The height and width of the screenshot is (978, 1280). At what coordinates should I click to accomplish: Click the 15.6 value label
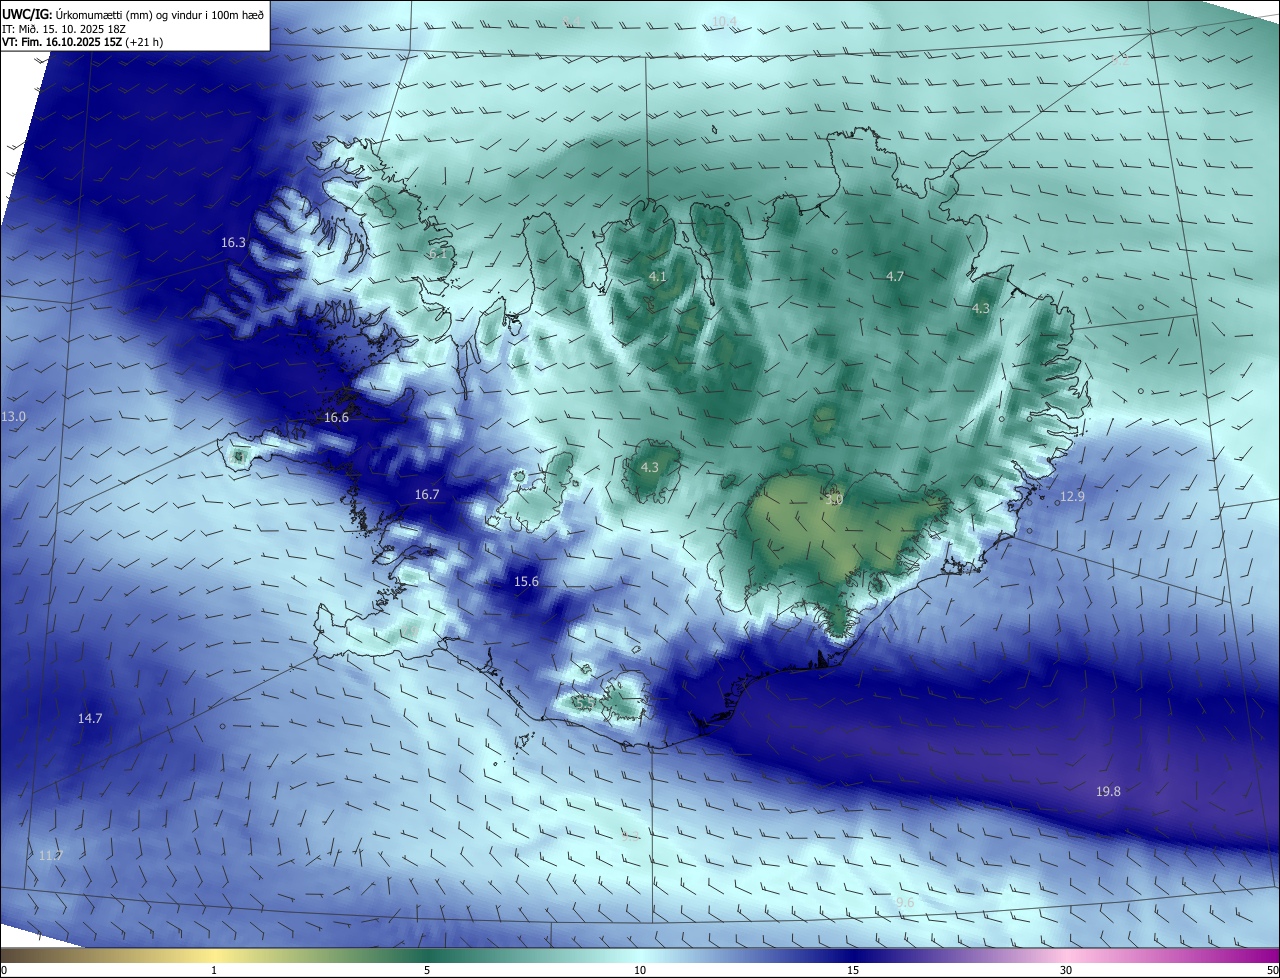pos(526,582)
